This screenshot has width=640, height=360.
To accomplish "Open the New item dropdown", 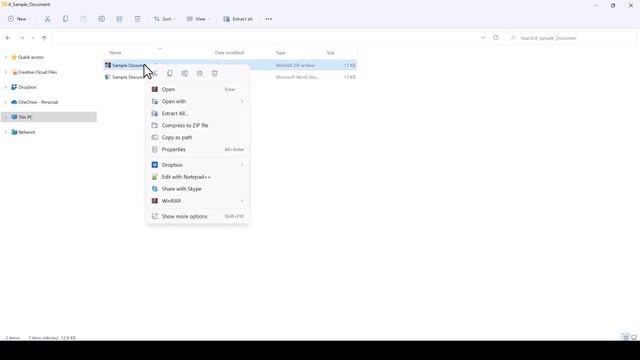I will (x=19, y=19).
